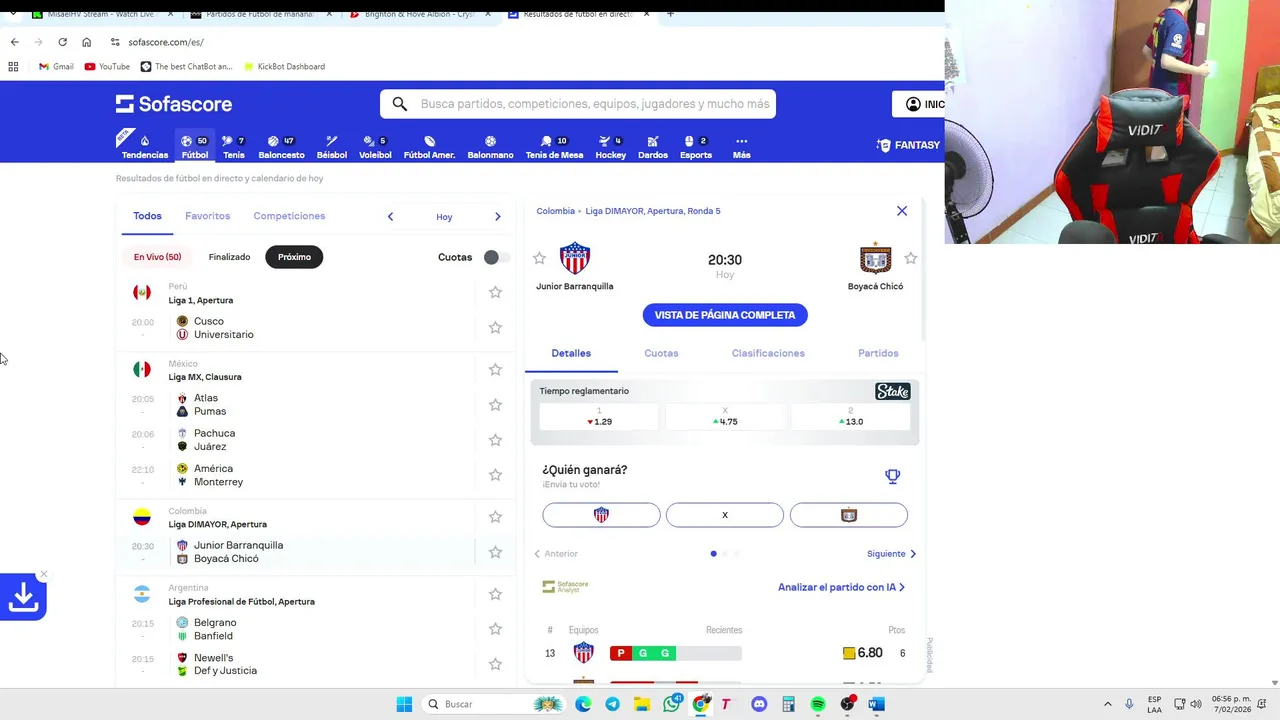The height and width of the screenshot is (720, 1280).
Task: Open Discord from the taskbar
Action: pos(758,704)
